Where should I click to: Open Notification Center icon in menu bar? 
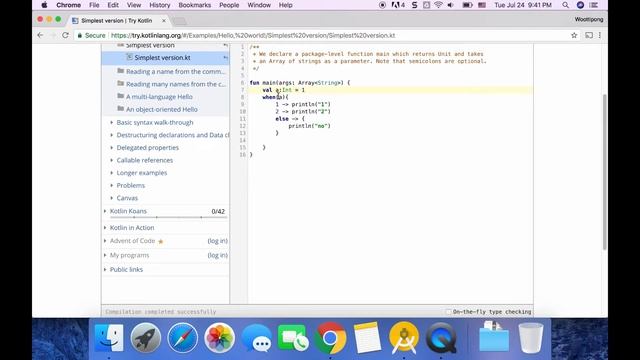[594, 5]
